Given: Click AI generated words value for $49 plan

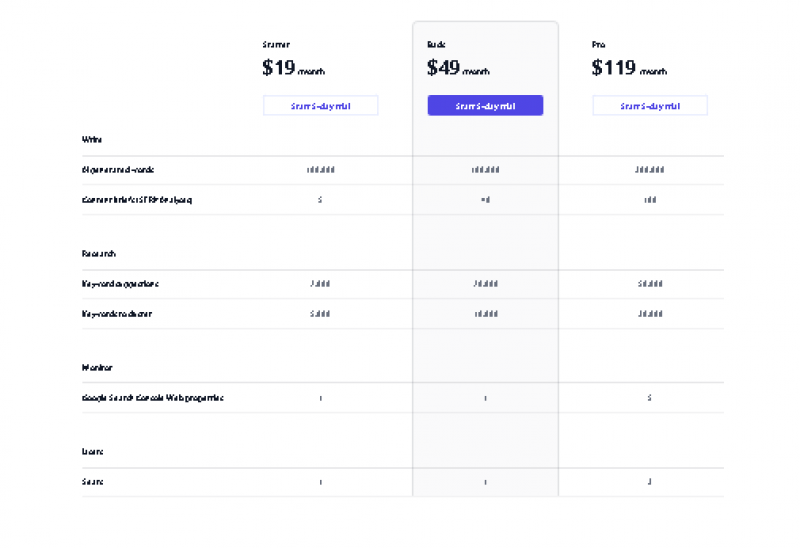Looking at the screenshot, I should click(x=485, y=169).
